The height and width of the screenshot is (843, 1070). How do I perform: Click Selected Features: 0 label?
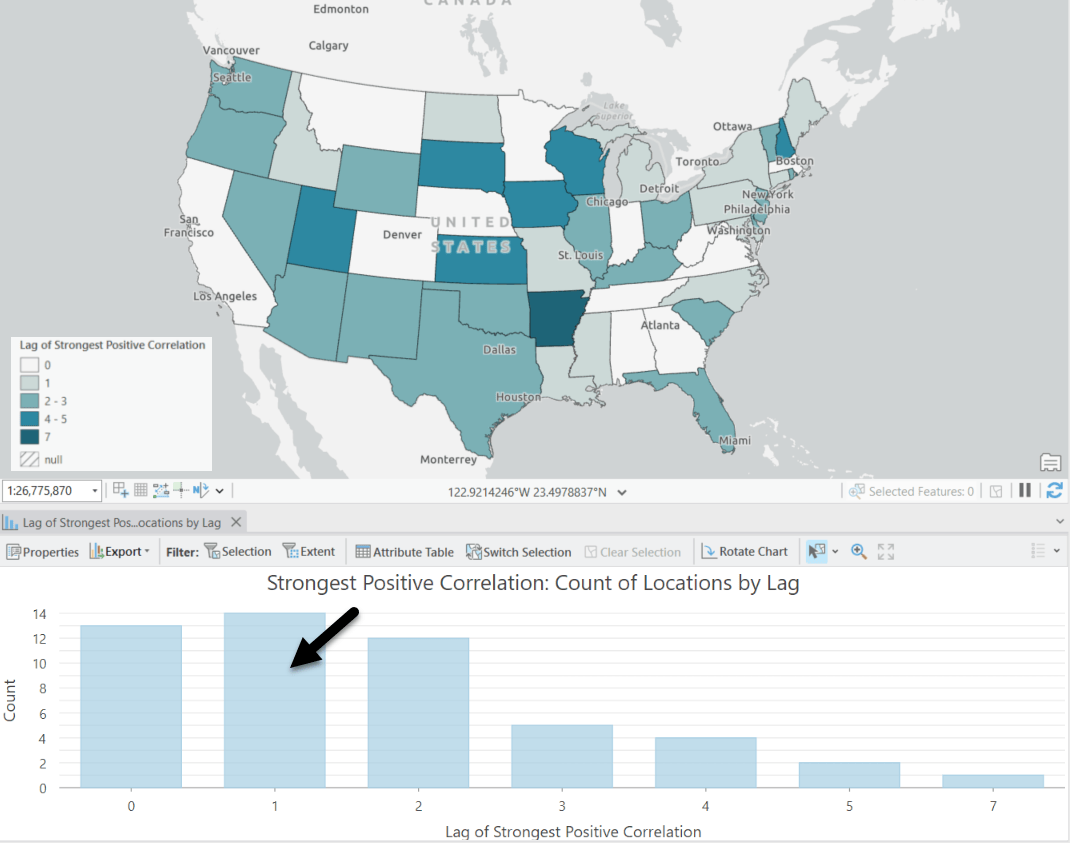click(921, 491)
